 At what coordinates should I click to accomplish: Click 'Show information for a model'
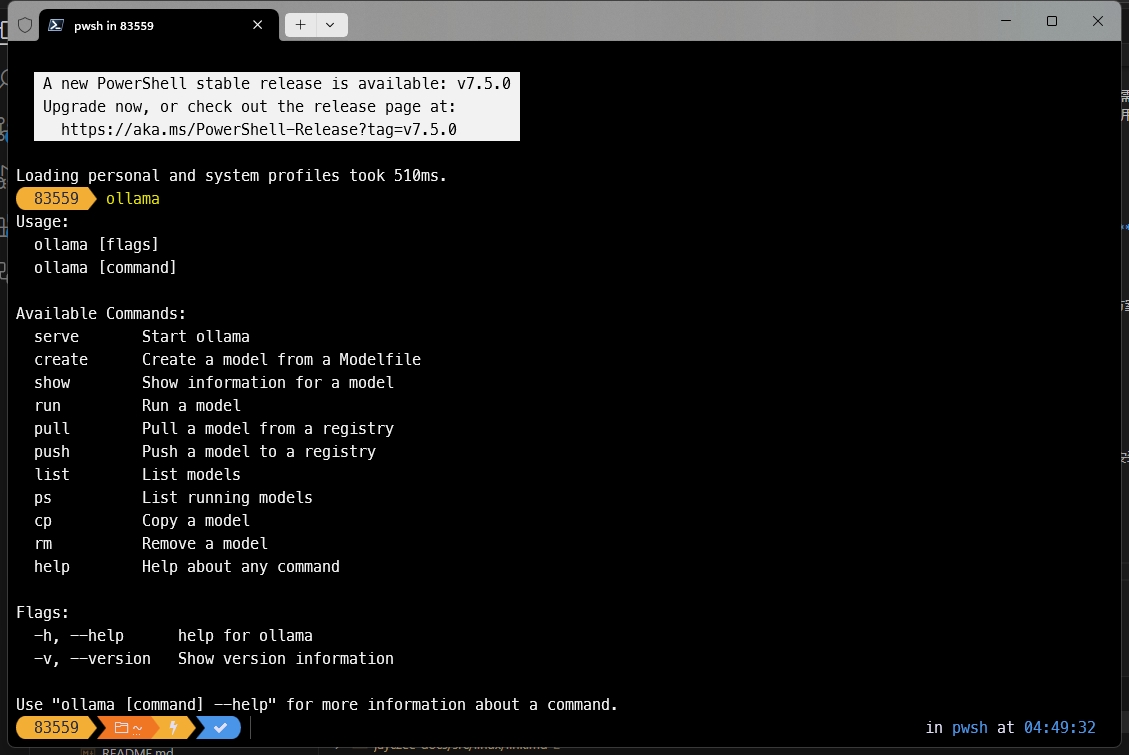[x=268, y=383]
